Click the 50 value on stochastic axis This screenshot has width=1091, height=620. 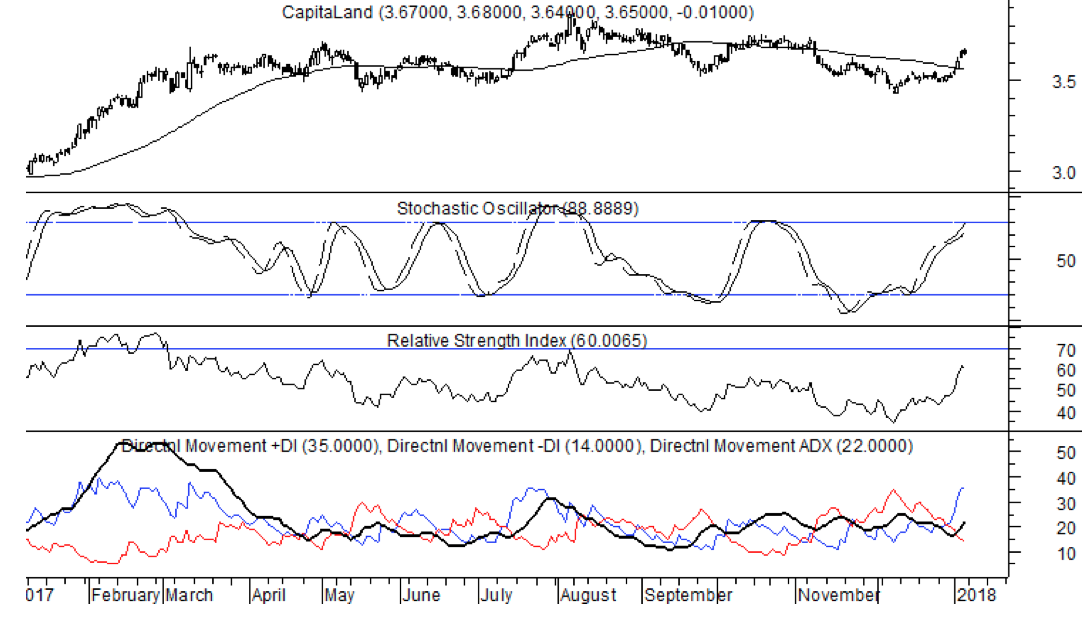click(1066, 261)
